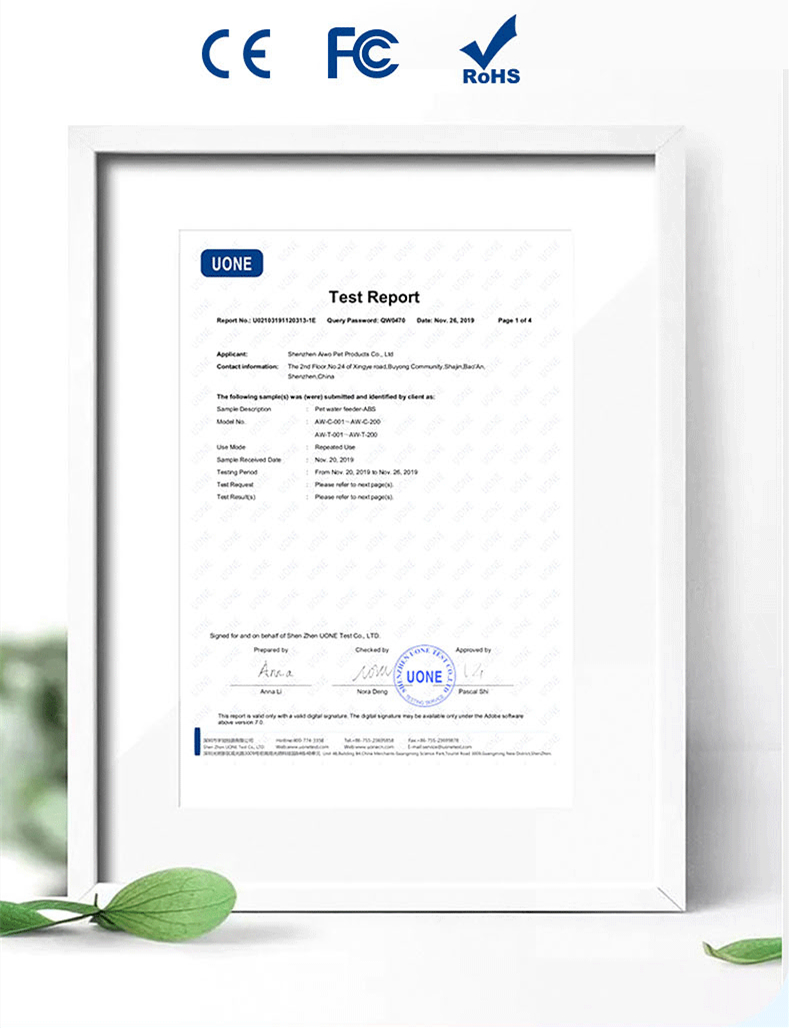Click the Testing Period date range
789x1028 pixels.
tap(366, 471)
